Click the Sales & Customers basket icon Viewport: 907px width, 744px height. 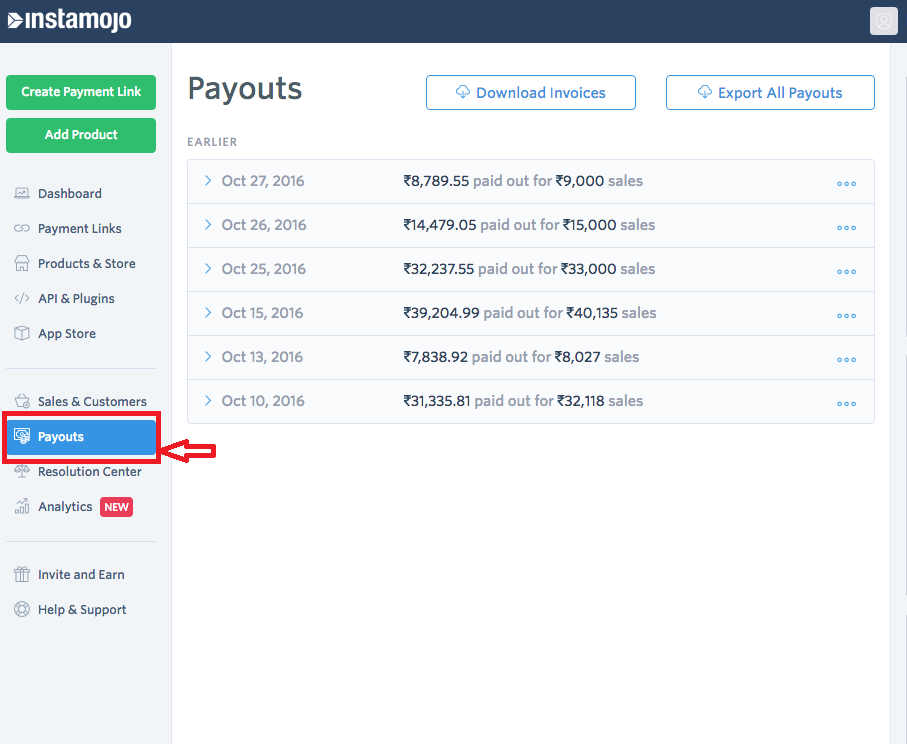tap(22, 401)
